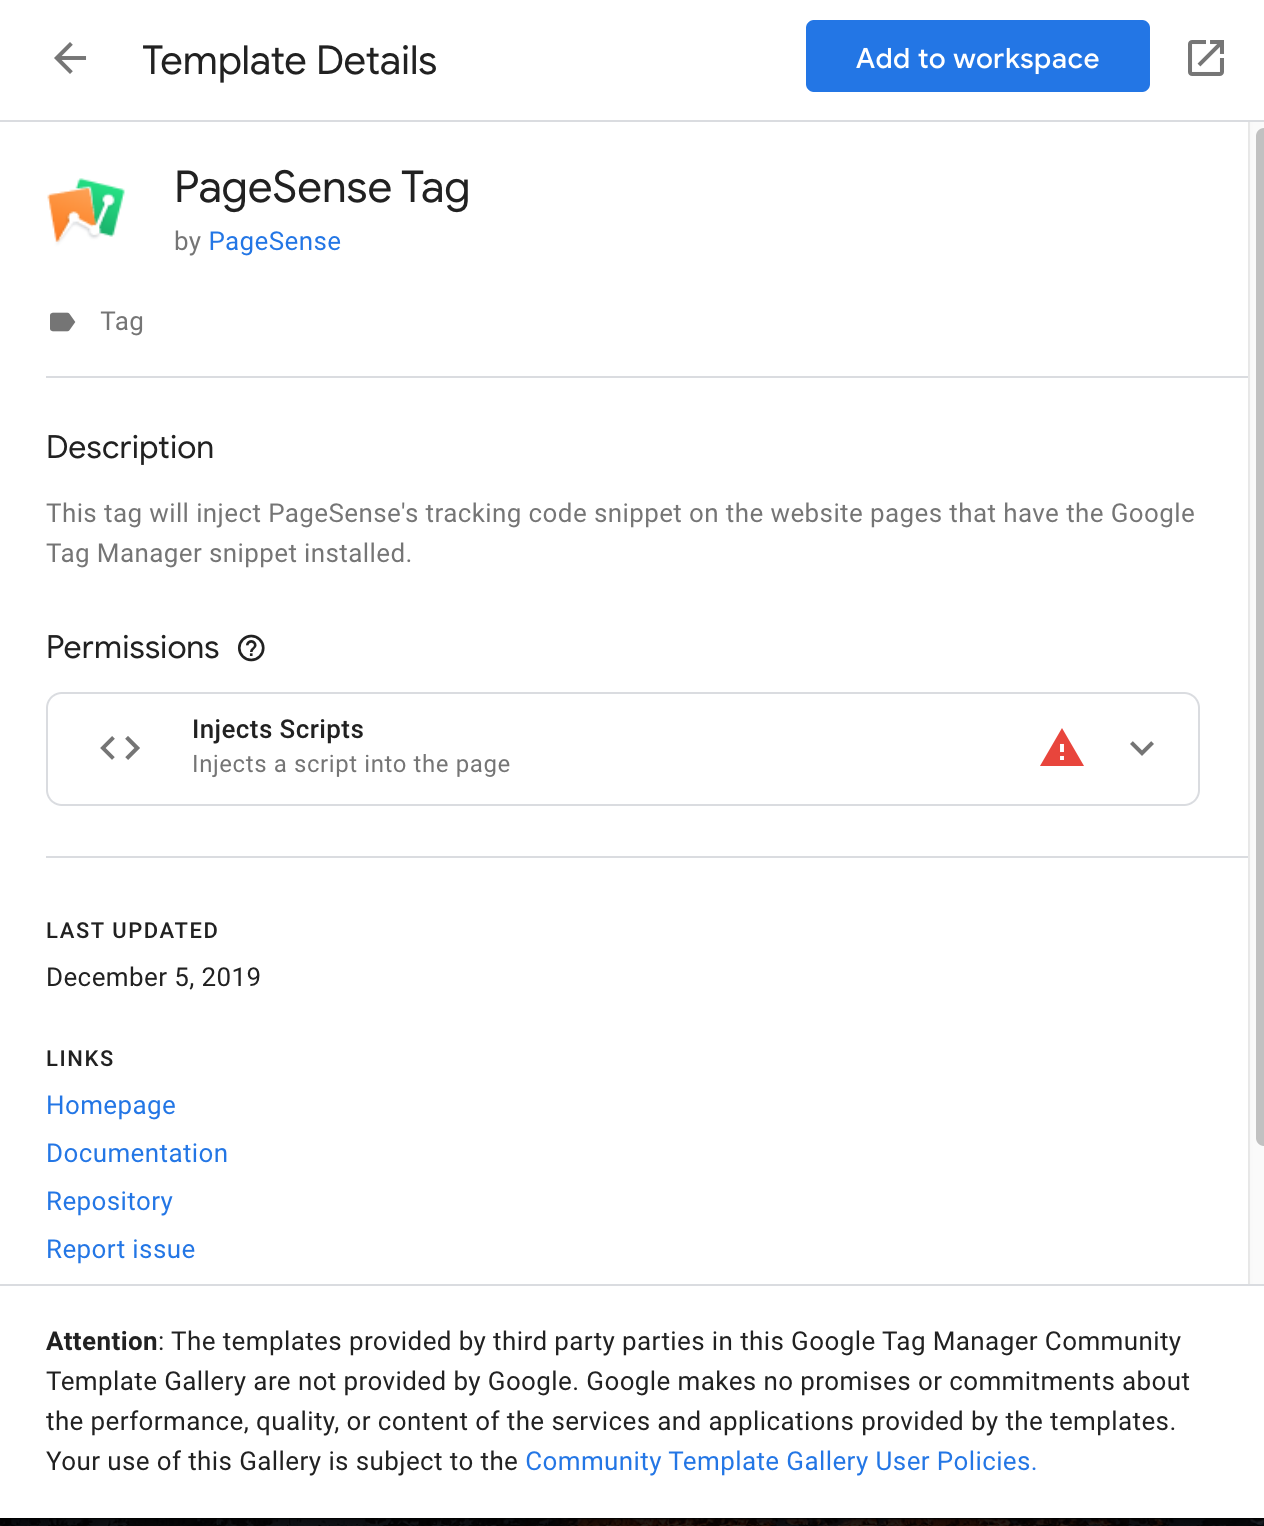Image resolution: width=1264 pixels, height=1526 pixels.
Task: Click the by PageSense link
Action: 274,241
